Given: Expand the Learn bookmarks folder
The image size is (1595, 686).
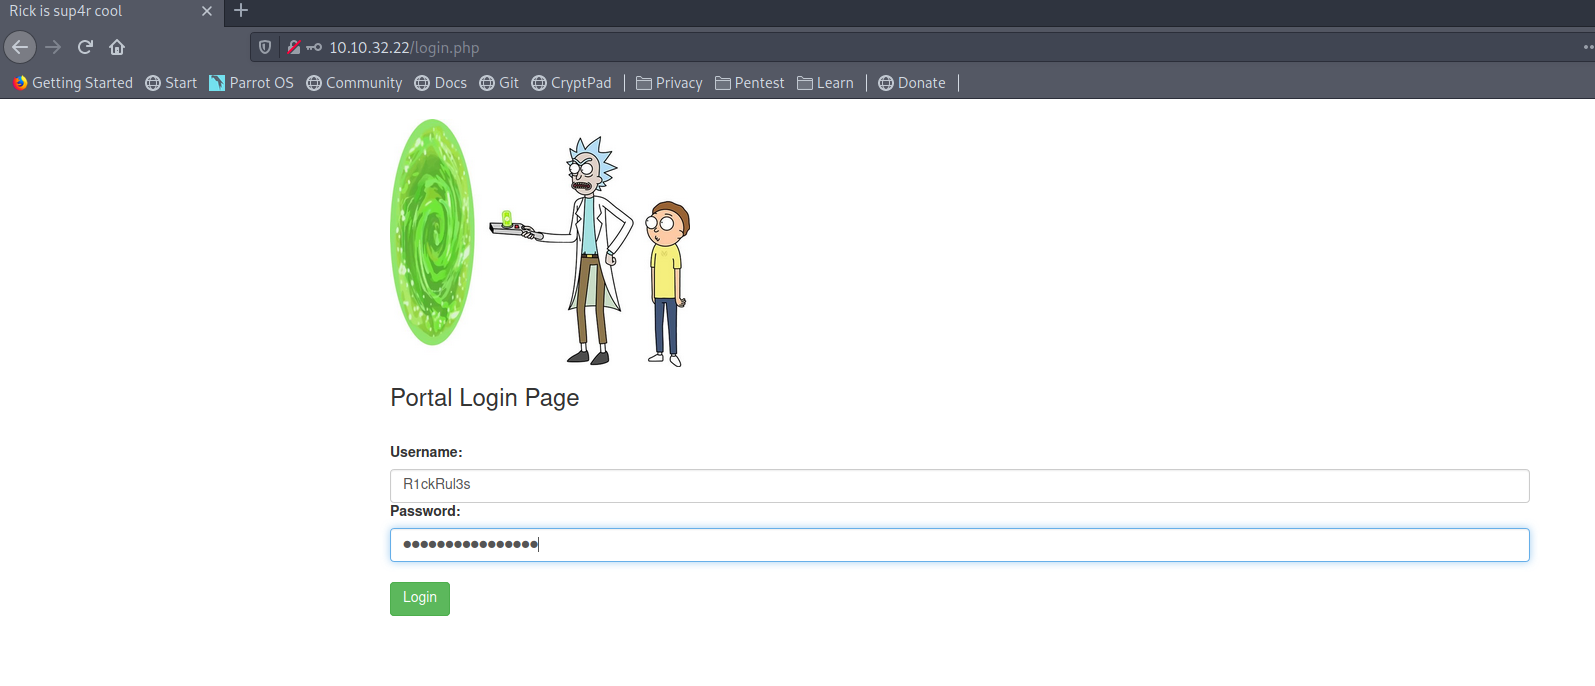Looking at the screenshot, I should click(825, 83).
